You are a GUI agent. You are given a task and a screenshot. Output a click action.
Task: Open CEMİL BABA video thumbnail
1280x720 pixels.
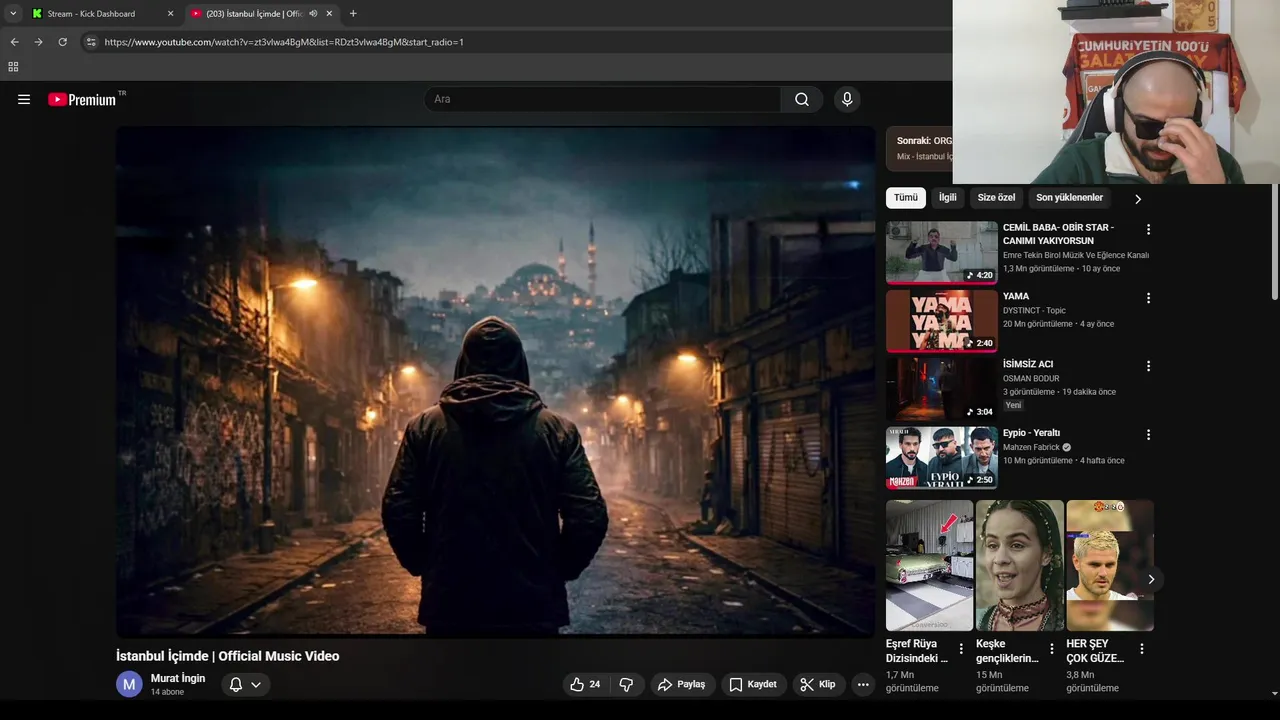(942, 253)
